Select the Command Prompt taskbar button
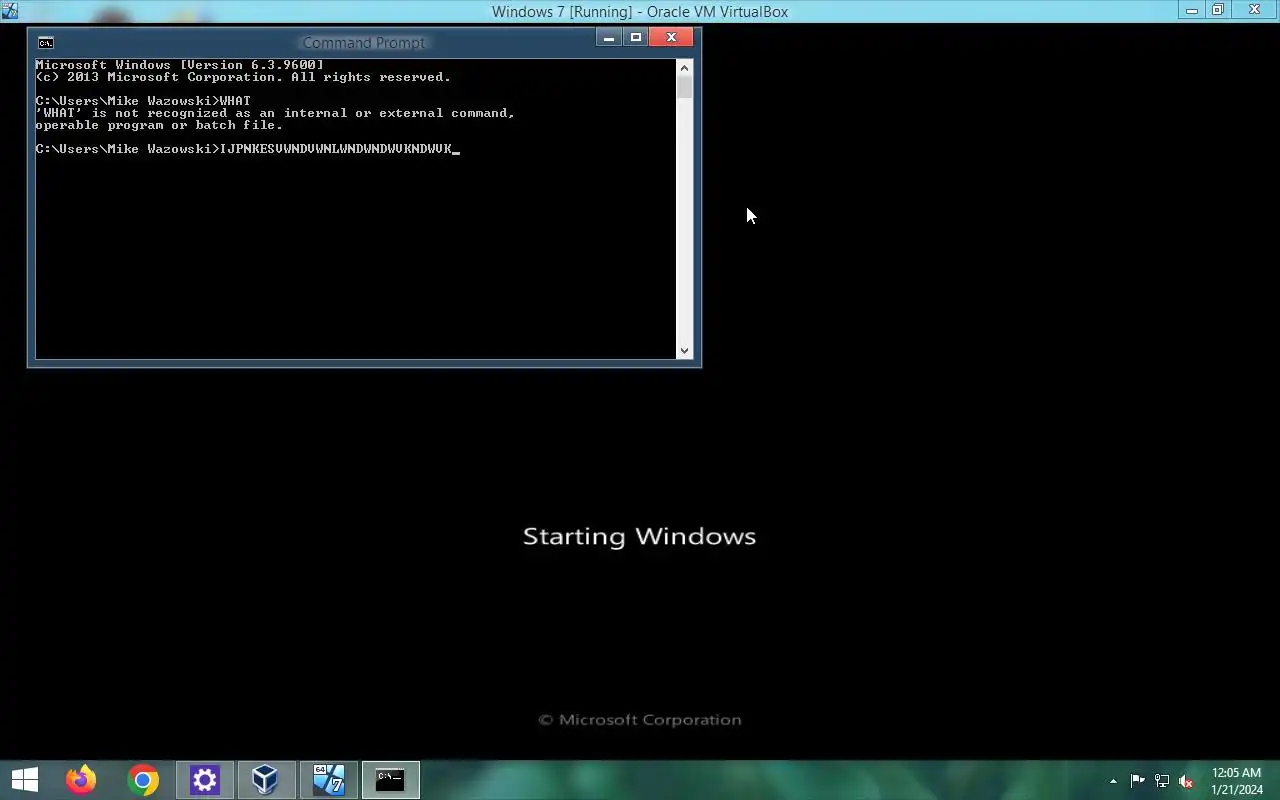The width and height of the screenshot is (1280, 800). point(390,780)
